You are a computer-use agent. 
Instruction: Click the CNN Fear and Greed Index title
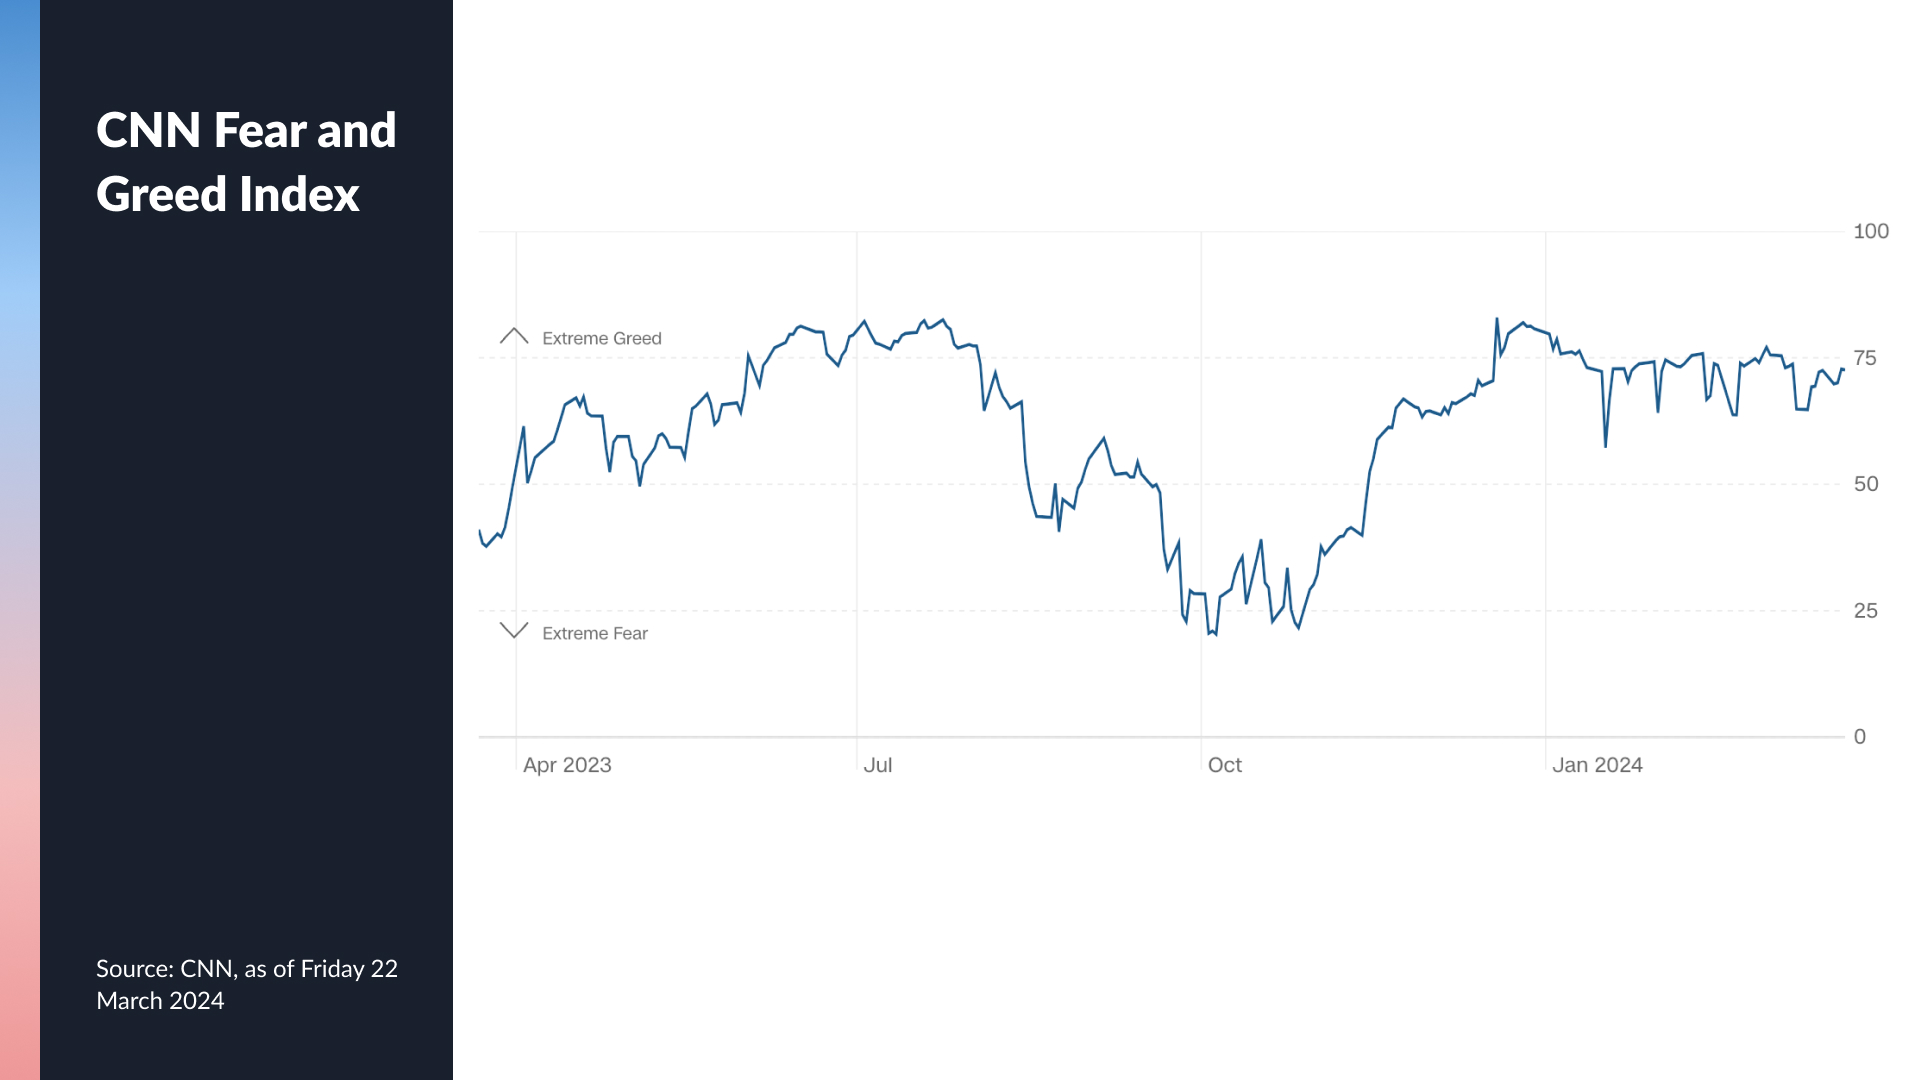[x=246, y=162]
